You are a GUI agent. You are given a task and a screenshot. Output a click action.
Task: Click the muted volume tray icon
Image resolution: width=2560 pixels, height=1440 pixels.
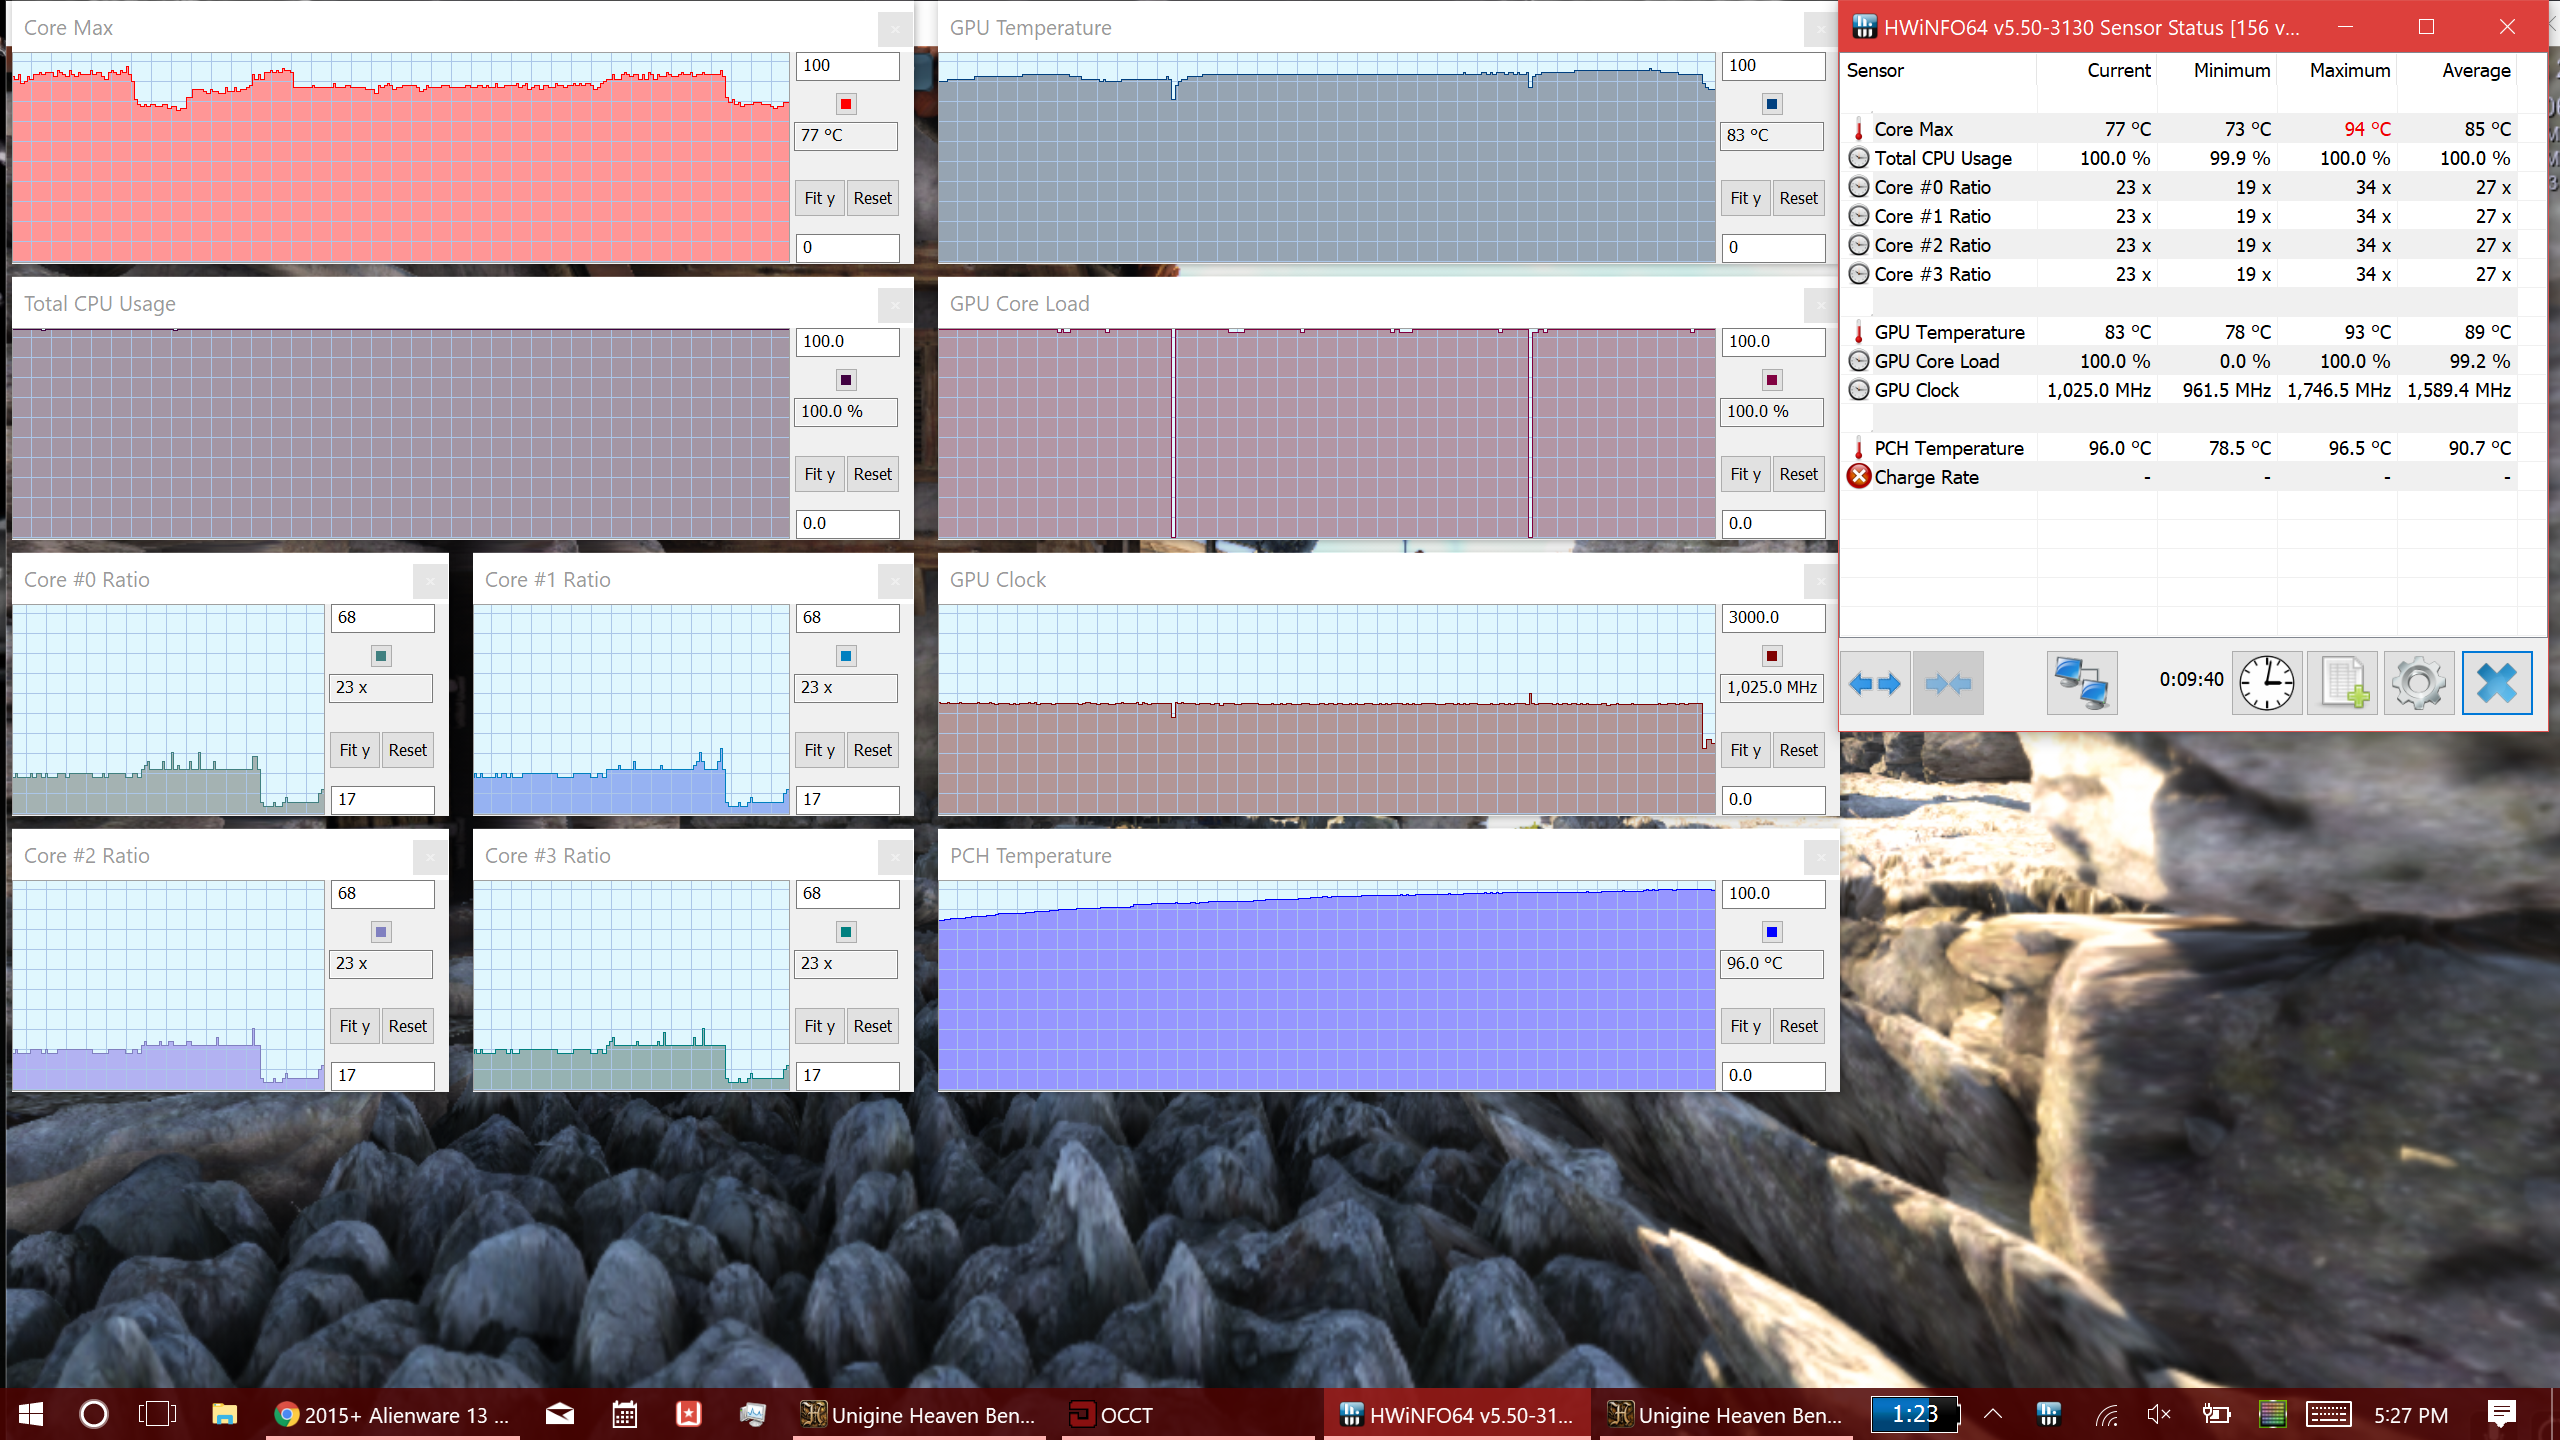(2159, 1414)
